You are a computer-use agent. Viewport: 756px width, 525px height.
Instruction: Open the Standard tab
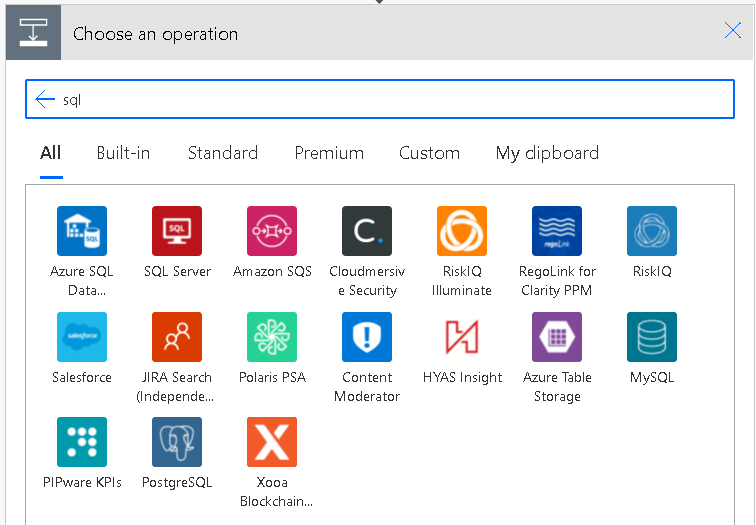tap(223, 153)
